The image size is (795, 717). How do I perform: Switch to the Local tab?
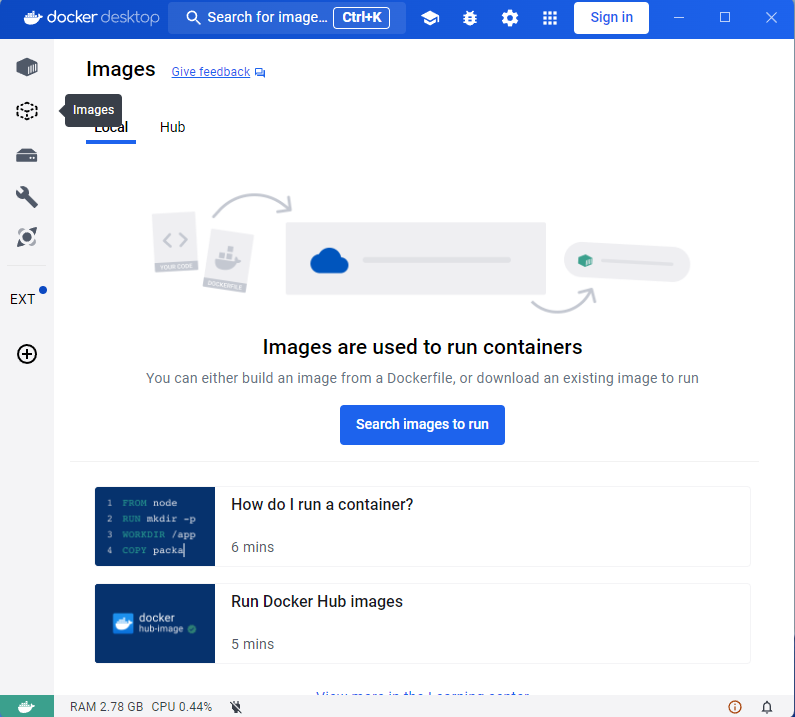point(111,127)
